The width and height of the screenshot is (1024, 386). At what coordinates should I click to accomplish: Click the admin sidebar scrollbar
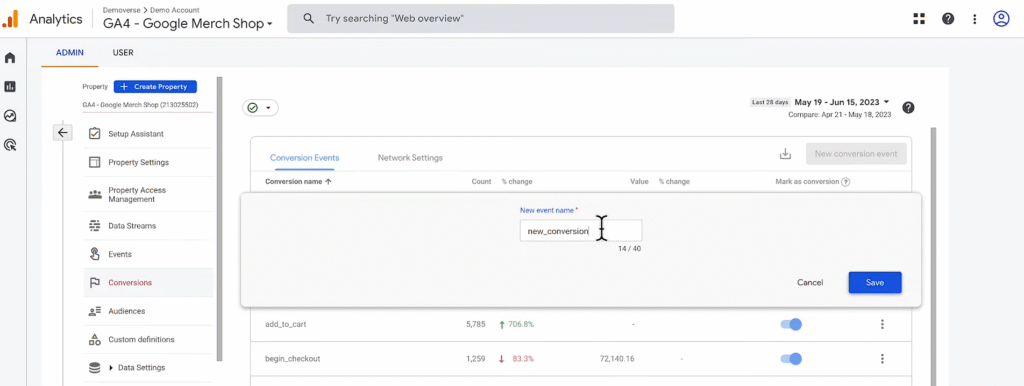point(220,219)
